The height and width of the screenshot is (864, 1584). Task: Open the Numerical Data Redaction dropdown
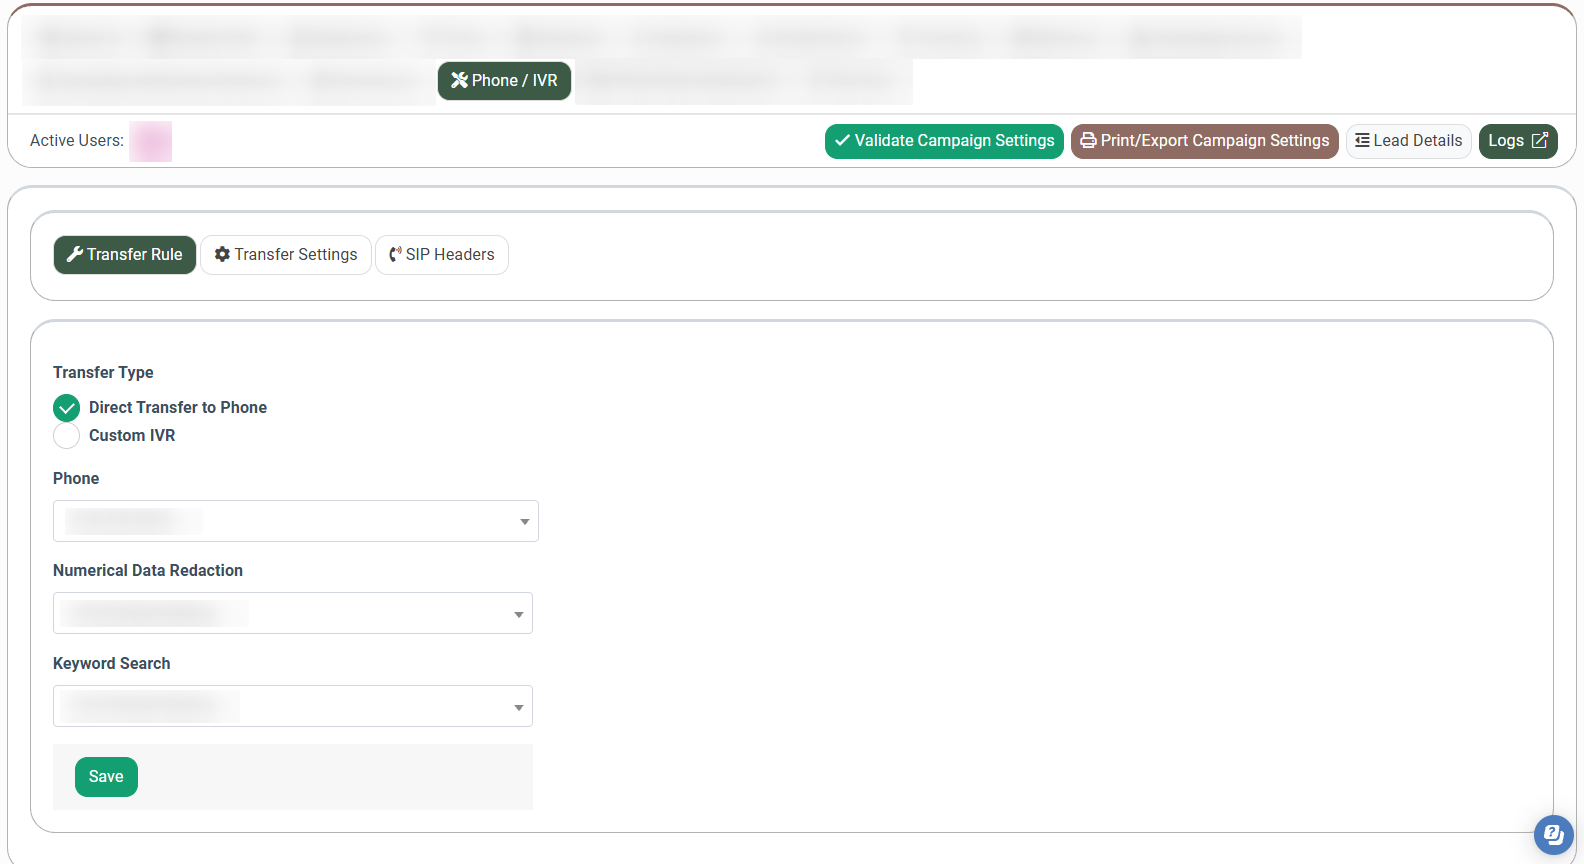click(x=293, y=614)
